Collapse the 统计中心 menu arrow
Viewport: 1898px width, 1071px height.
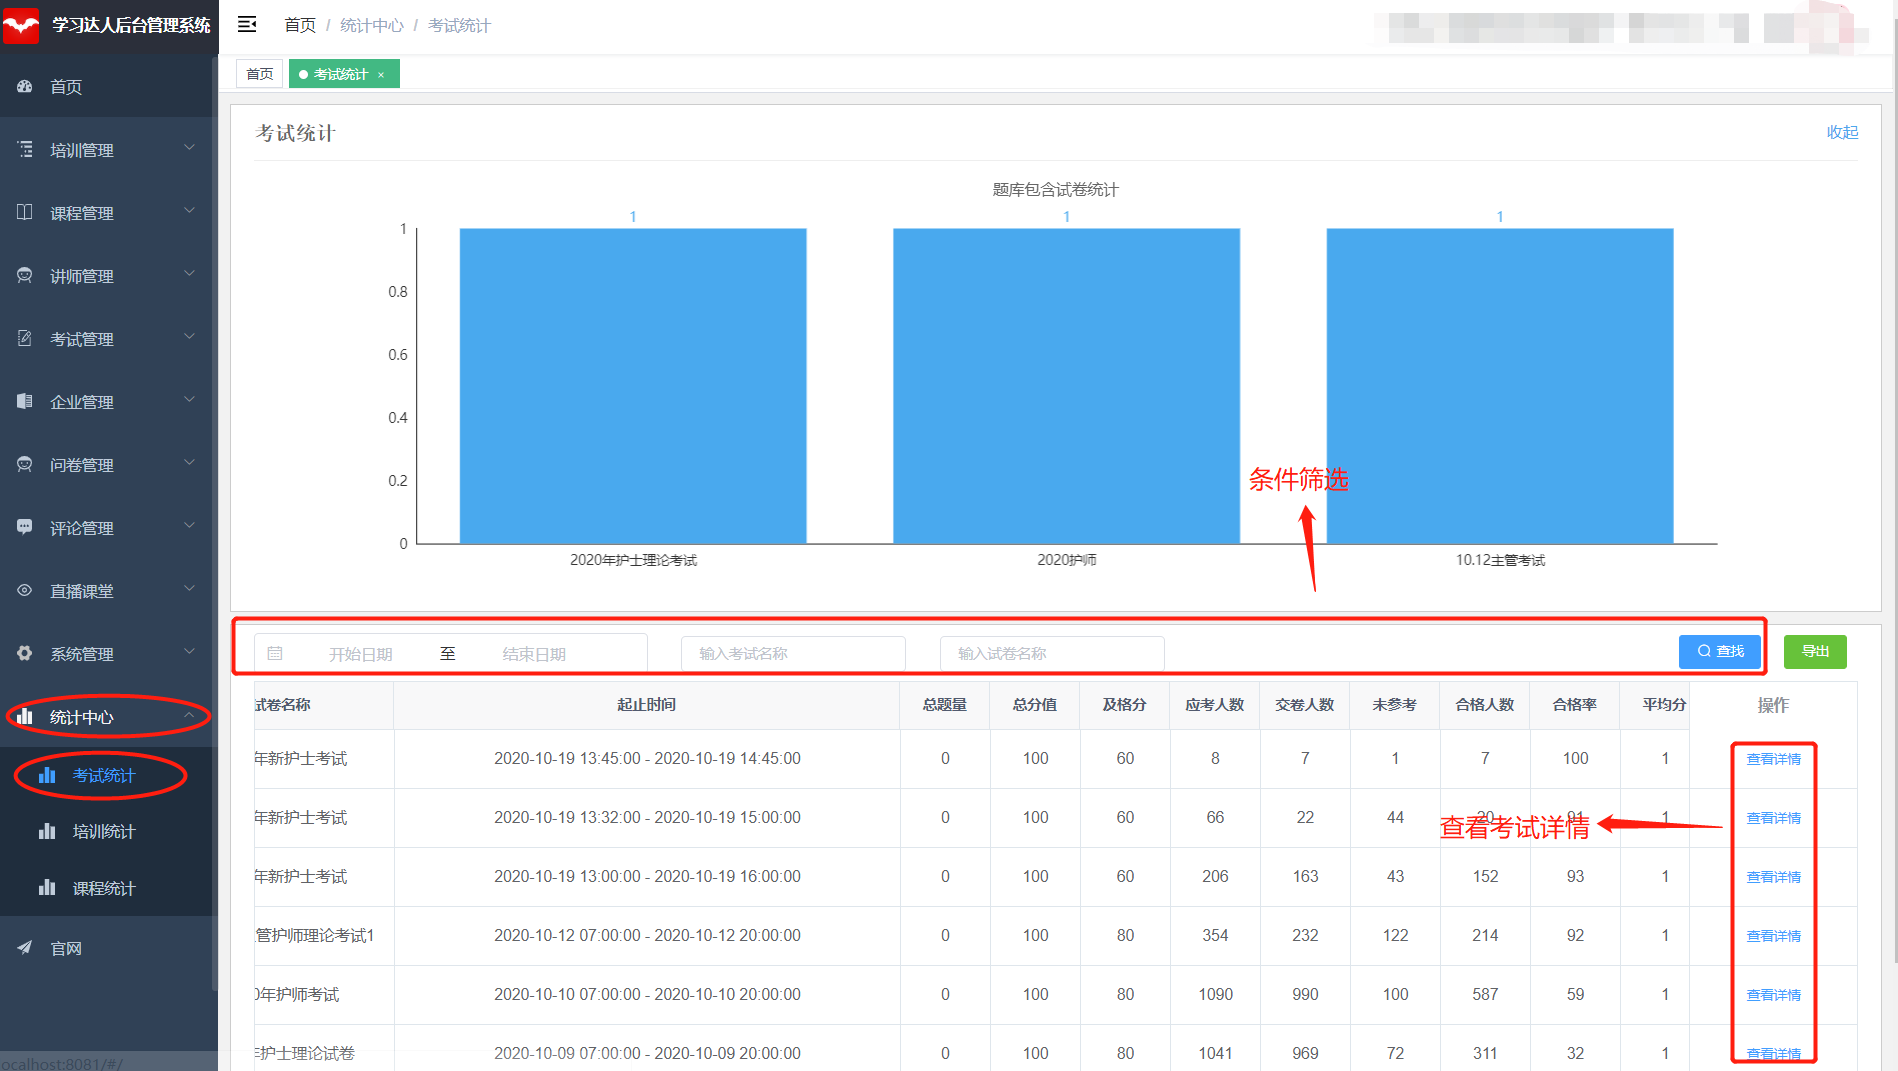pyautogui.click(x=189, y=715)
